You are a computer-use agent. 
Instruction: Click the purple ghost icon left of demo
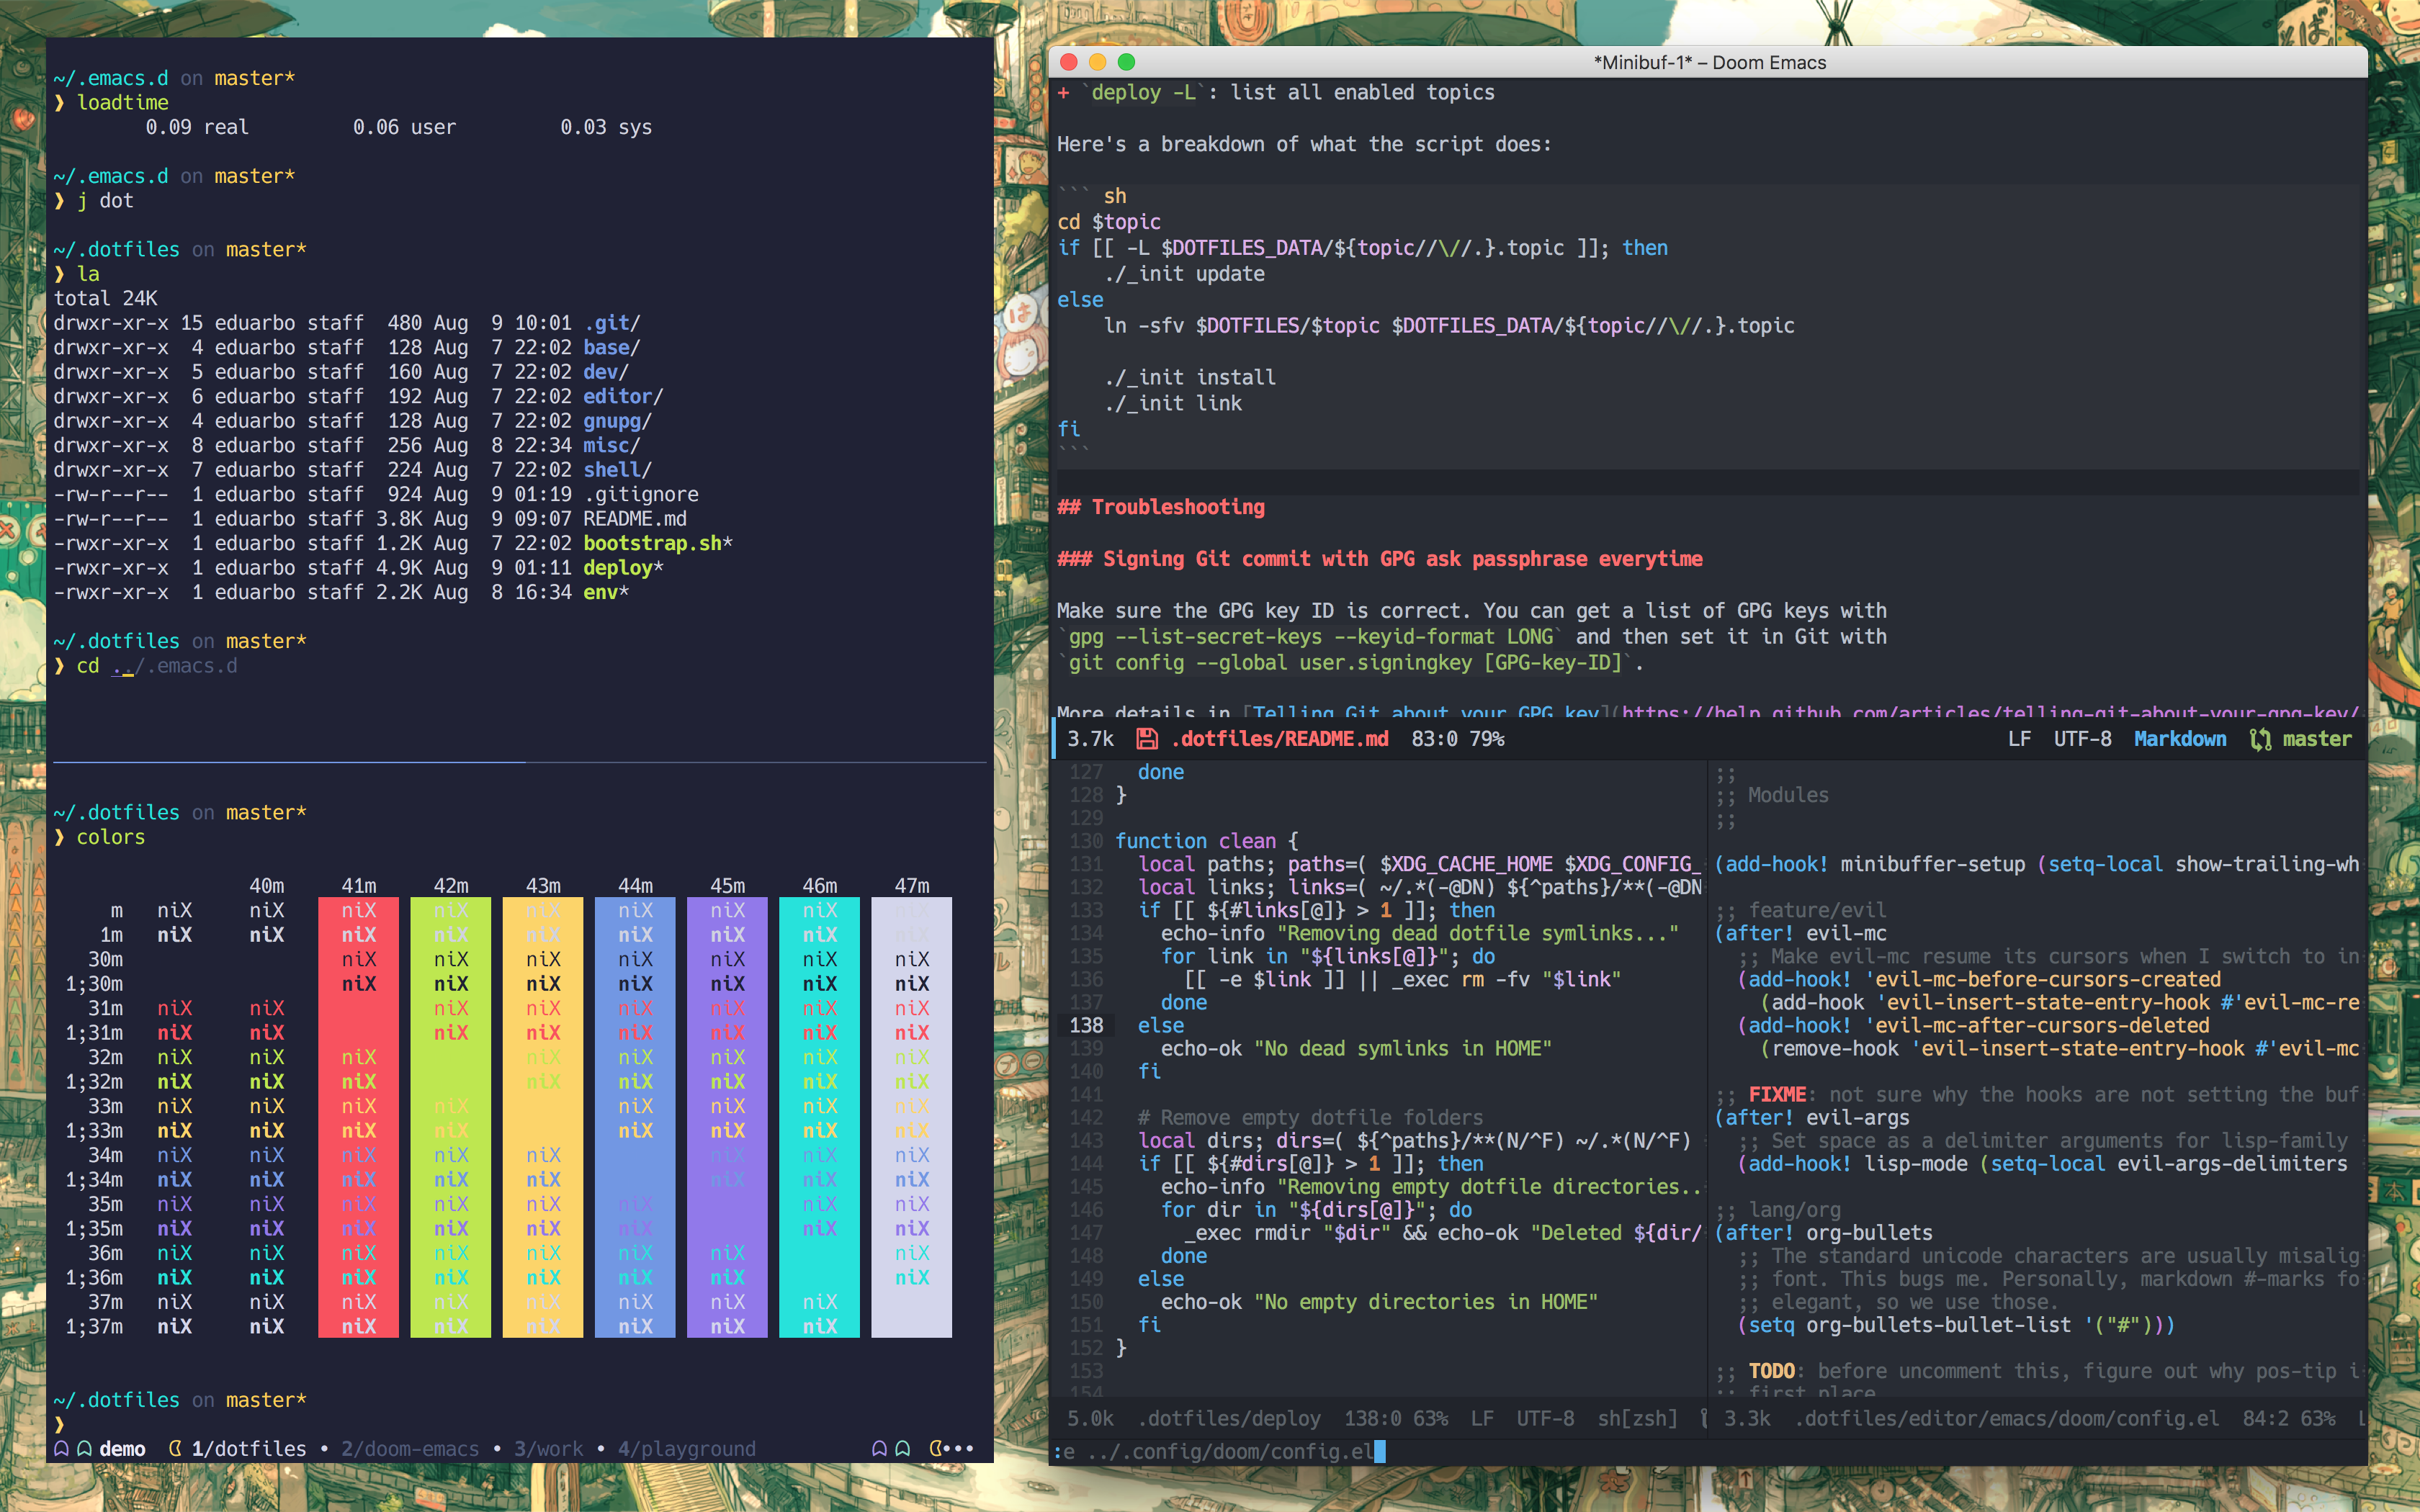pos(62,1448)
